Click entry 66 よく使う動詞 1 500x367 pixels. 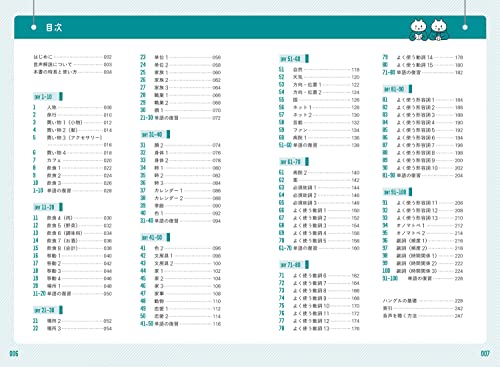point(319,210)
